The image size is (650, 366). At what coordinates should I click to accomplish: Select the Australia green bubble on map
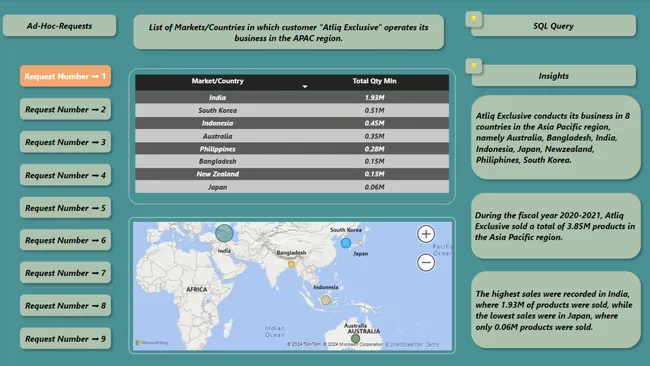[355, 339]
